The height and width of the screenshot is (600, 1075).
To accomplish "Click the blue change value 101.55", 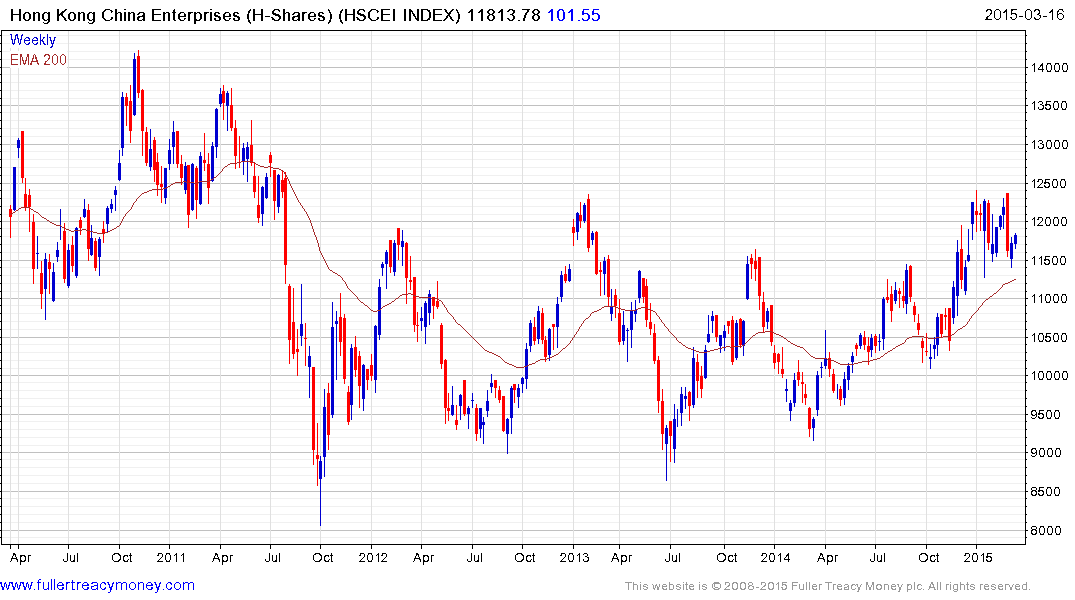I will (574, 15).
